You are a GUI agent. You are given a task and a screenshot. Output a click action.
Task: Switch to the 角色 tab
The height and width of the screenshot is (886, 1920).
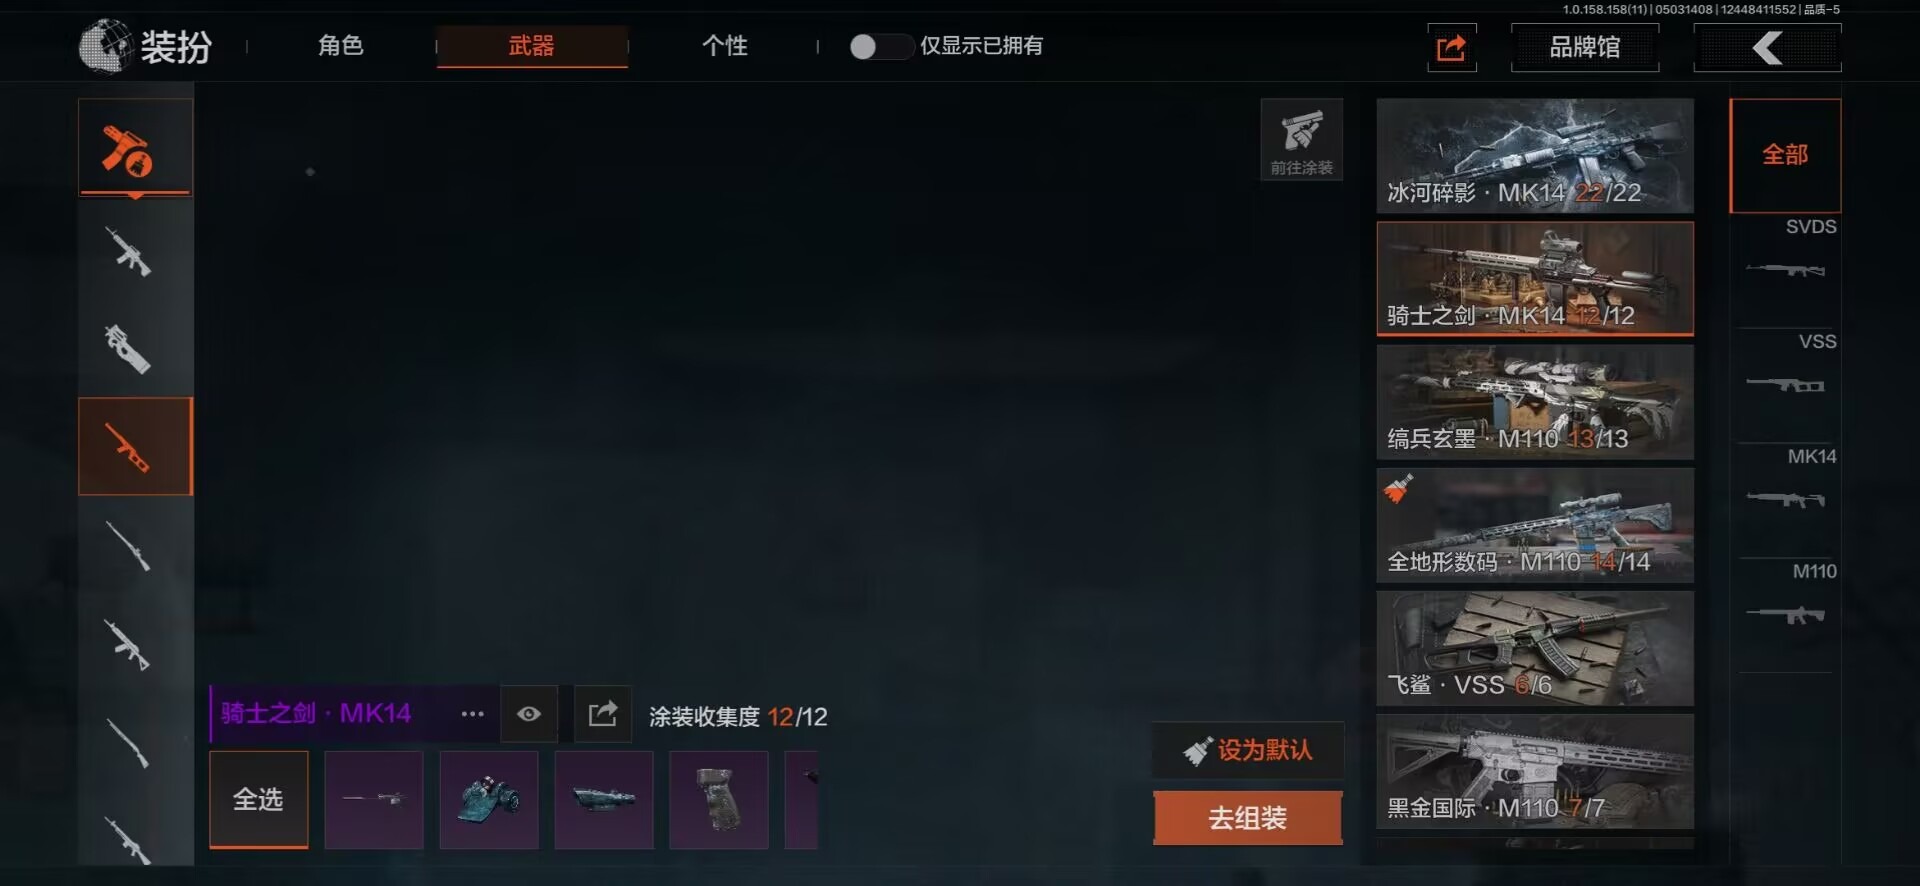pos(340,46)
